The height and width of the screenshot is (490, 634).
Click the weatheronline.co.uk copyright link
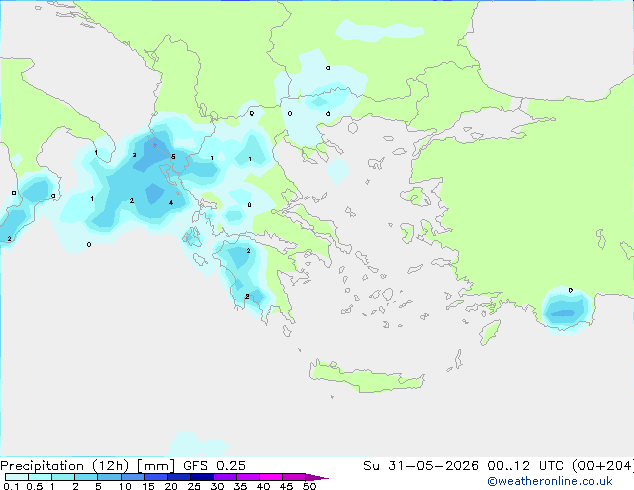tap(550, 482)
